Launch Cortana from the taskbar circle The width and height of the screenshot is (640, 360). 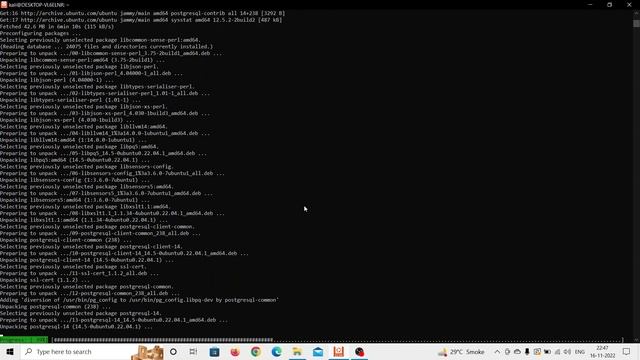tap(173, 351)
